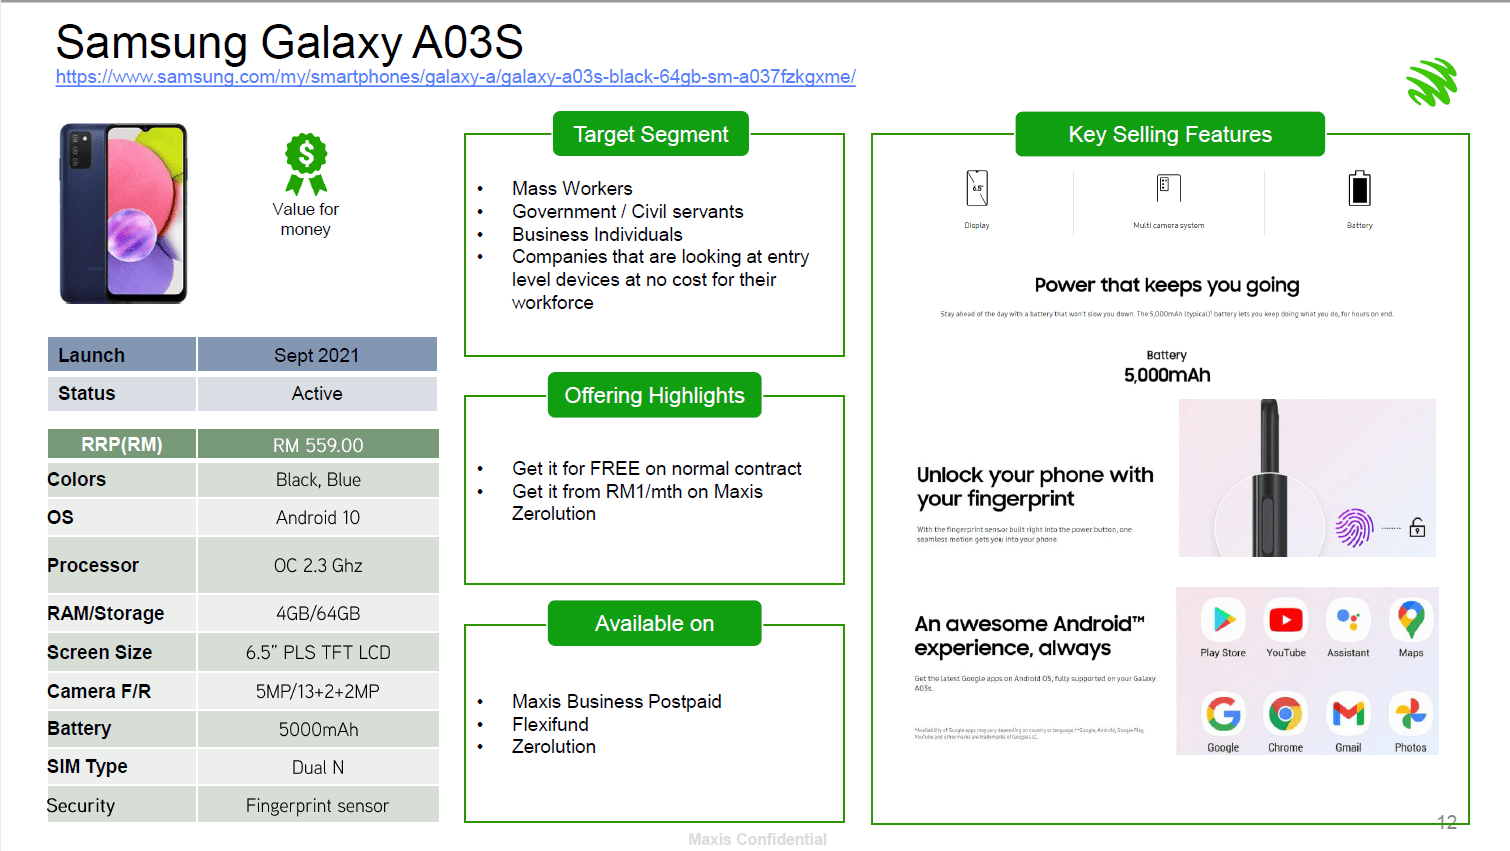This screenshot has width=1510, height=851.
Task: Click the Display feature icon
Action: tap(977, 188)
